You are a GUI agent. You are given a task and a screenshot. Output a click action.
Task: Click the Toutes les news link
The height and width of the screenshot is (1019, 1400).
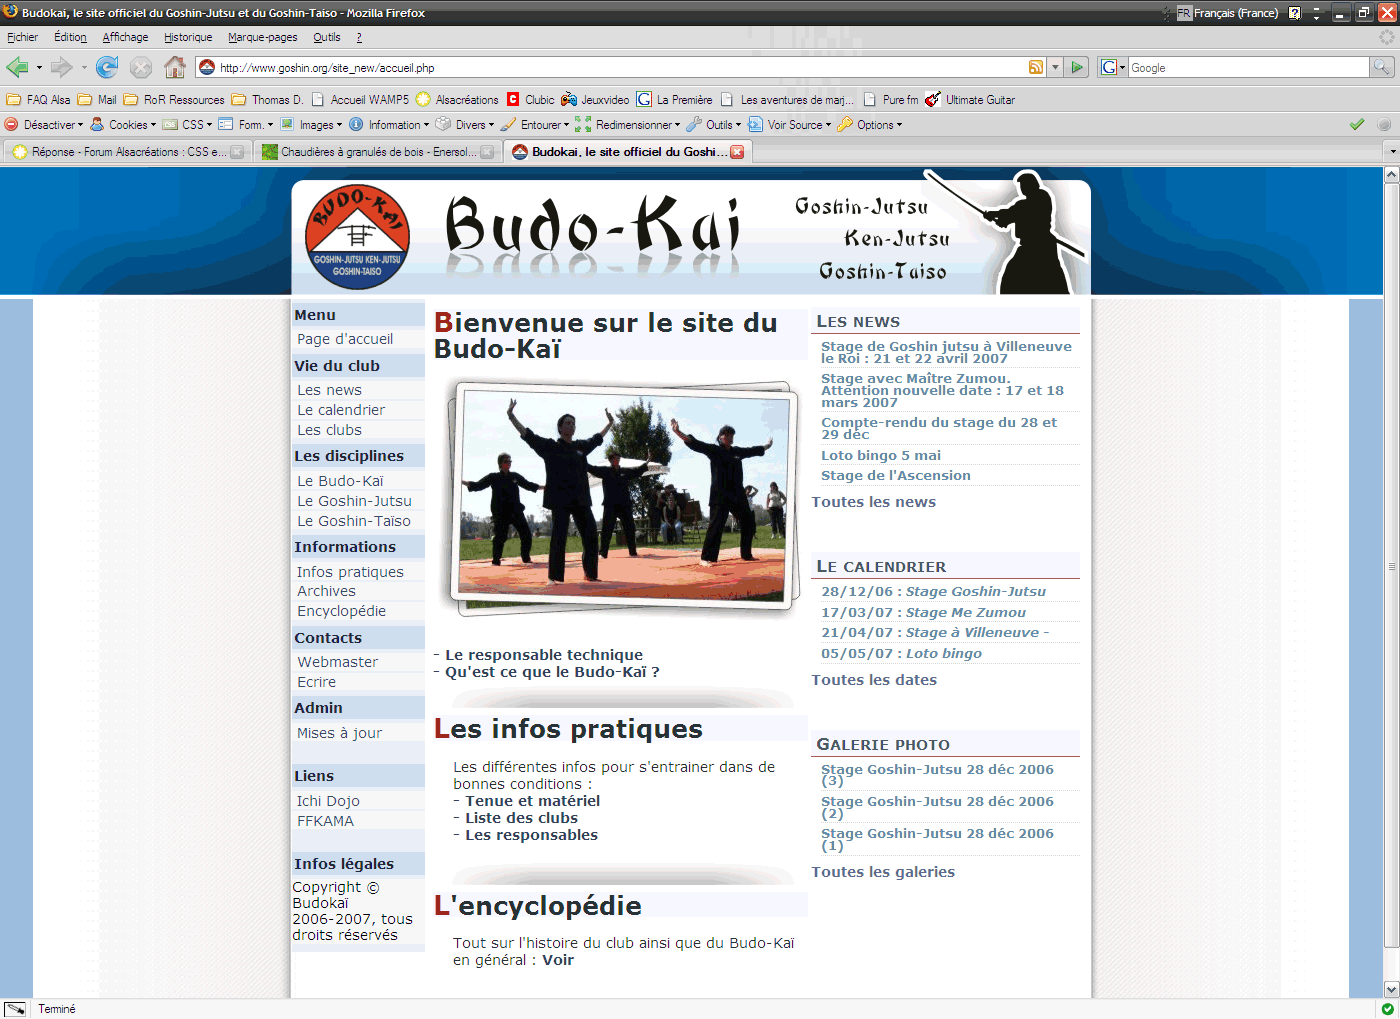874,502
